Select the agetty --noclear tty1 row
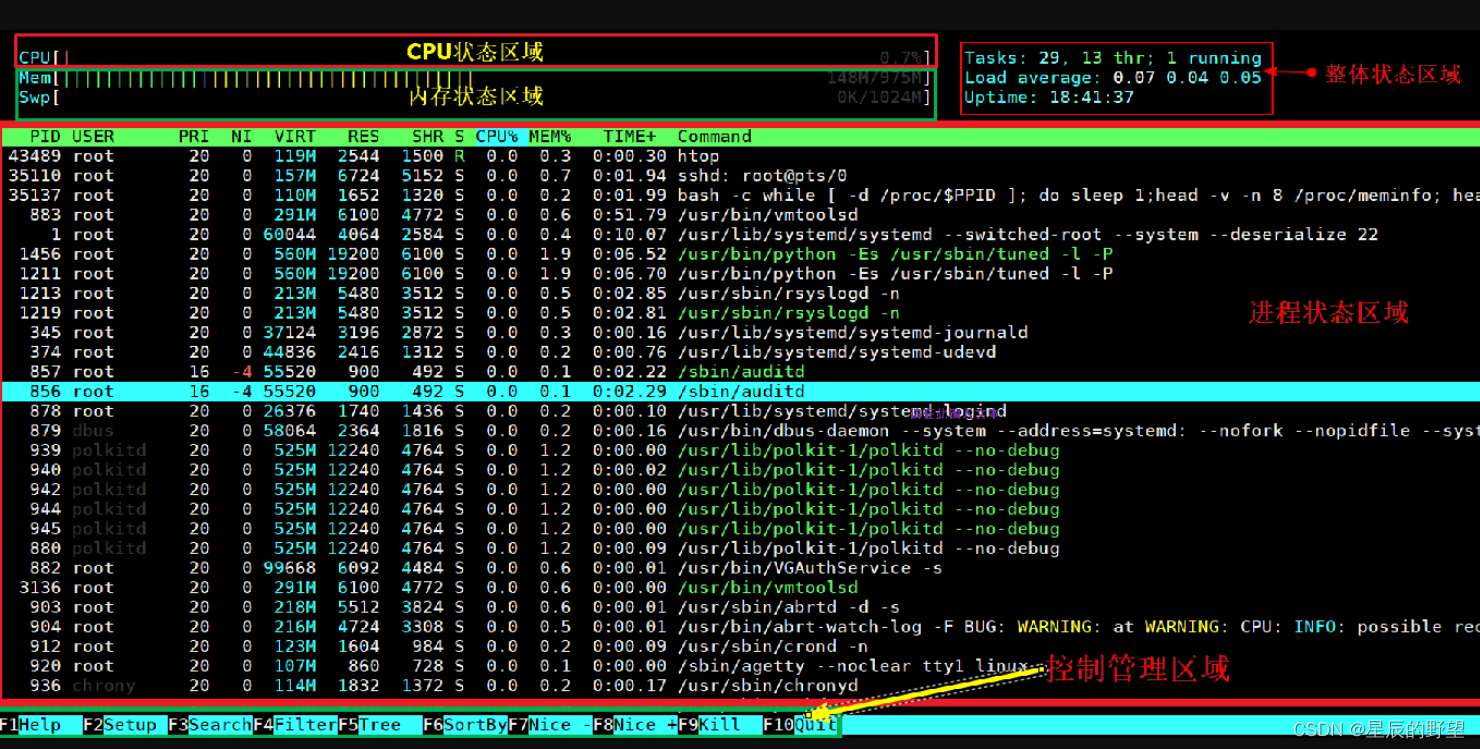1480x749 pixels. (740, 666)
